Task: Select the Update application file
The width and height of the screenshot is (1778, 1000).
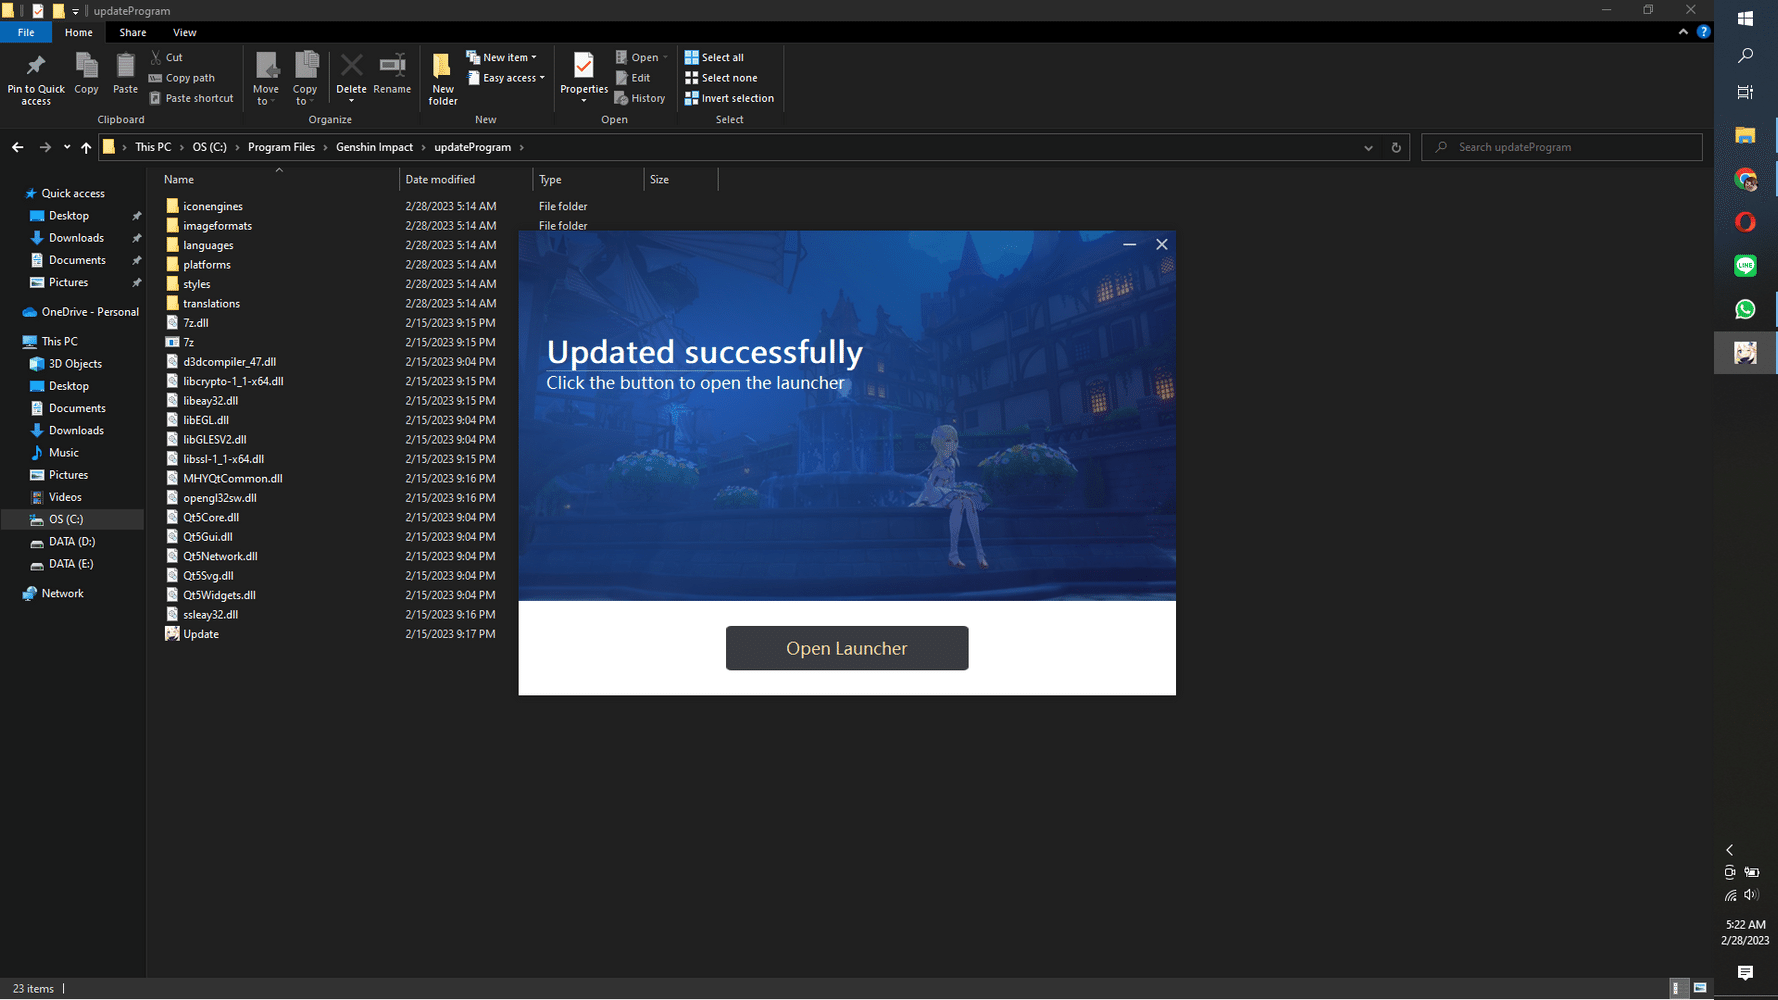Action: click(201, 634)
